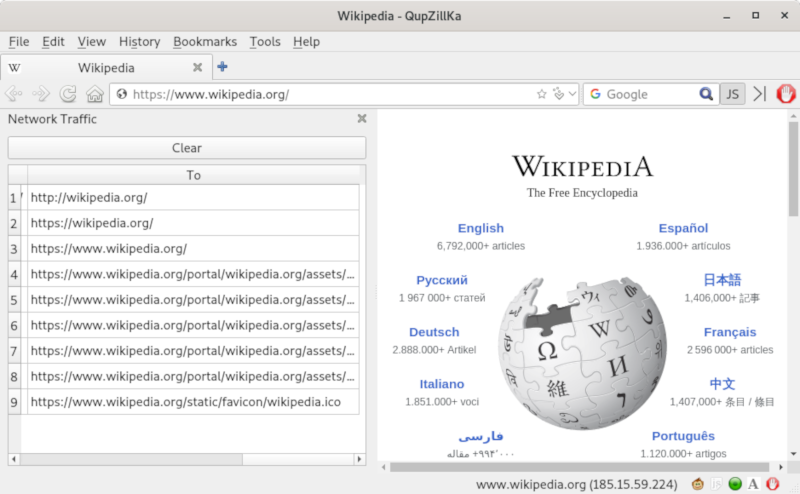
Task: Select traffic row number 8
Action: click(193, 376)
